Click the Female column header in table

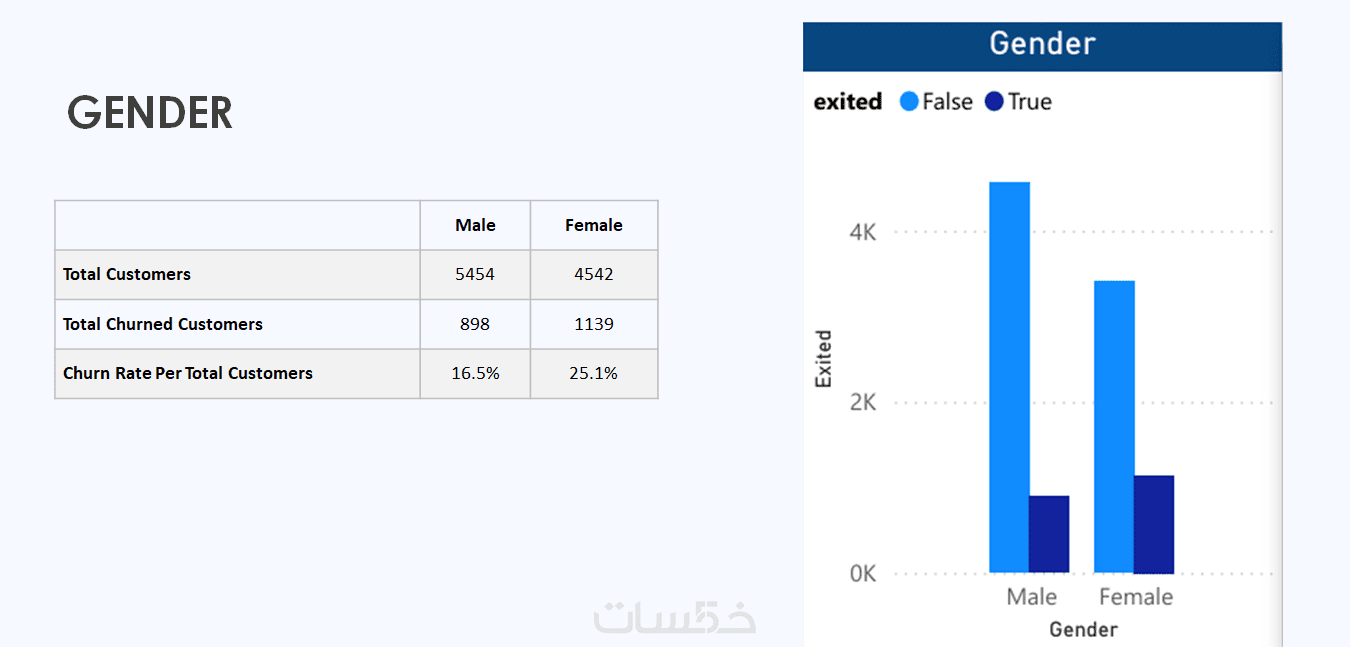[x=594, y=225]
